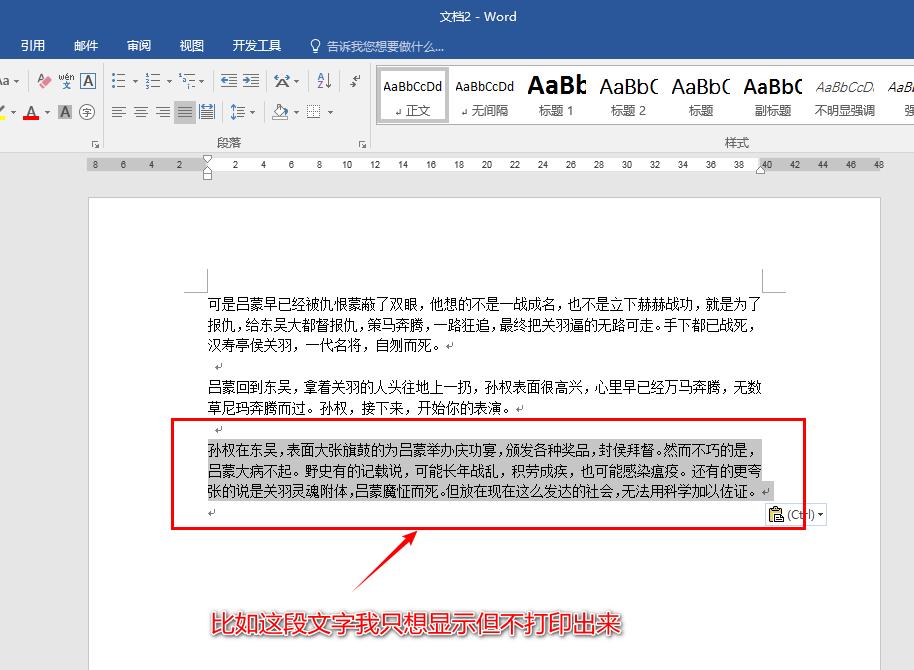Toggle center alignment for the paragraph
The image size is (914, 670).
click(142, 112)
